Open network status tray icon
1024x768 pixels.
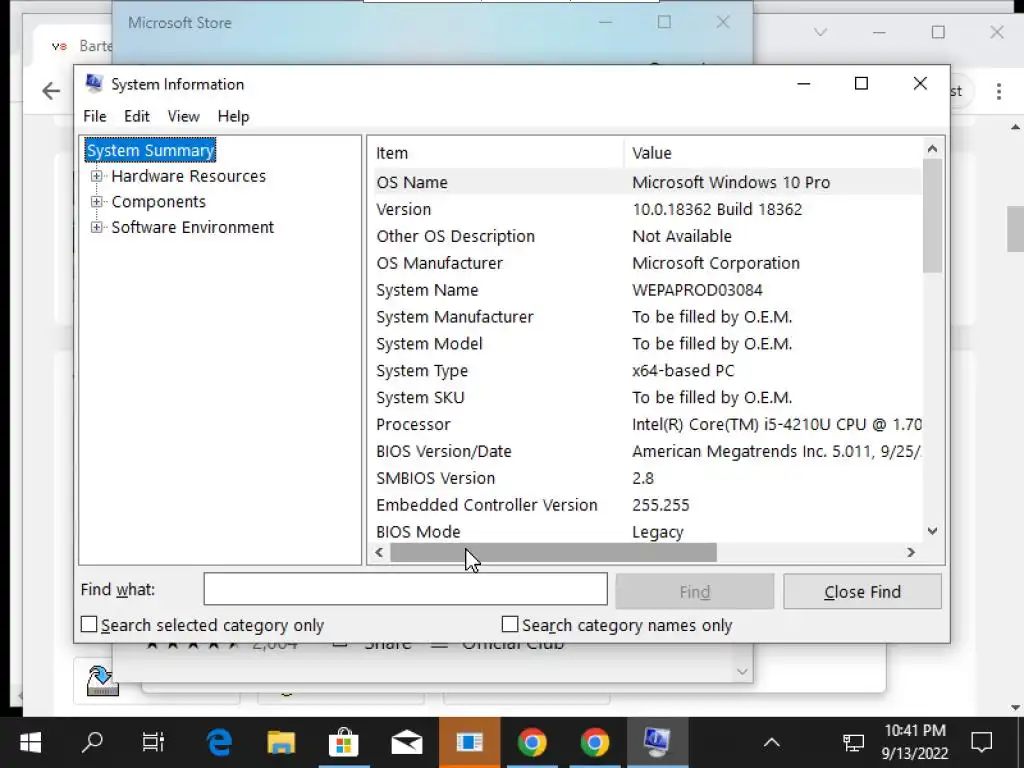coord(853,743)
